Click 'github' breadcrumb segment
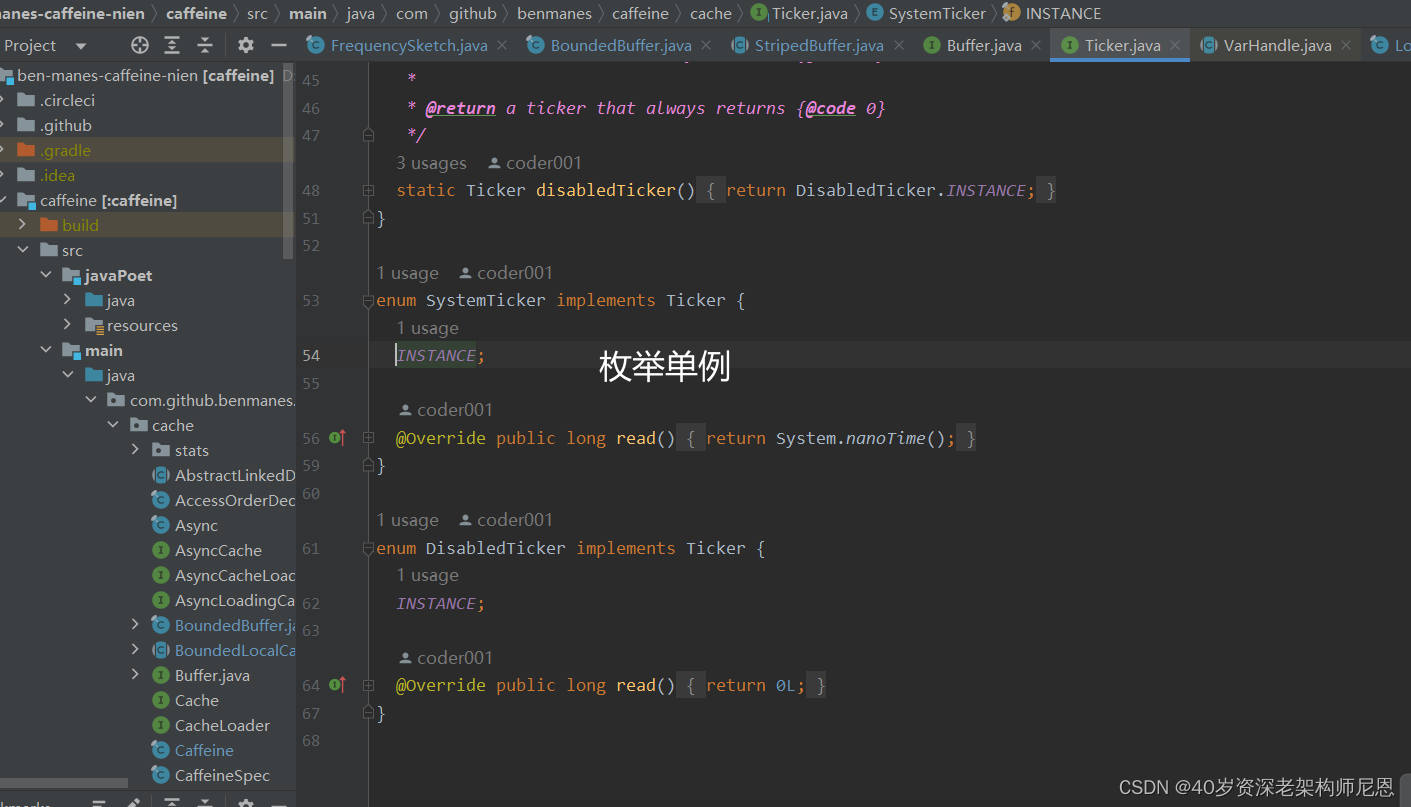Image resolution: width=1411 pixels, height=807 pixels. [472, 13]
